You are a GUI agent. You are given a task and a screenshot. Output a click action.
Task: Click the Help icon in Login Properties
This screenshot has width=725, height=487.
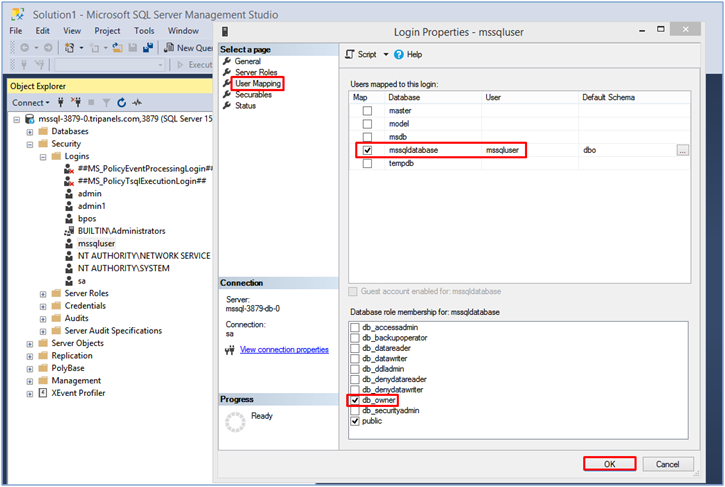[399, 54]
